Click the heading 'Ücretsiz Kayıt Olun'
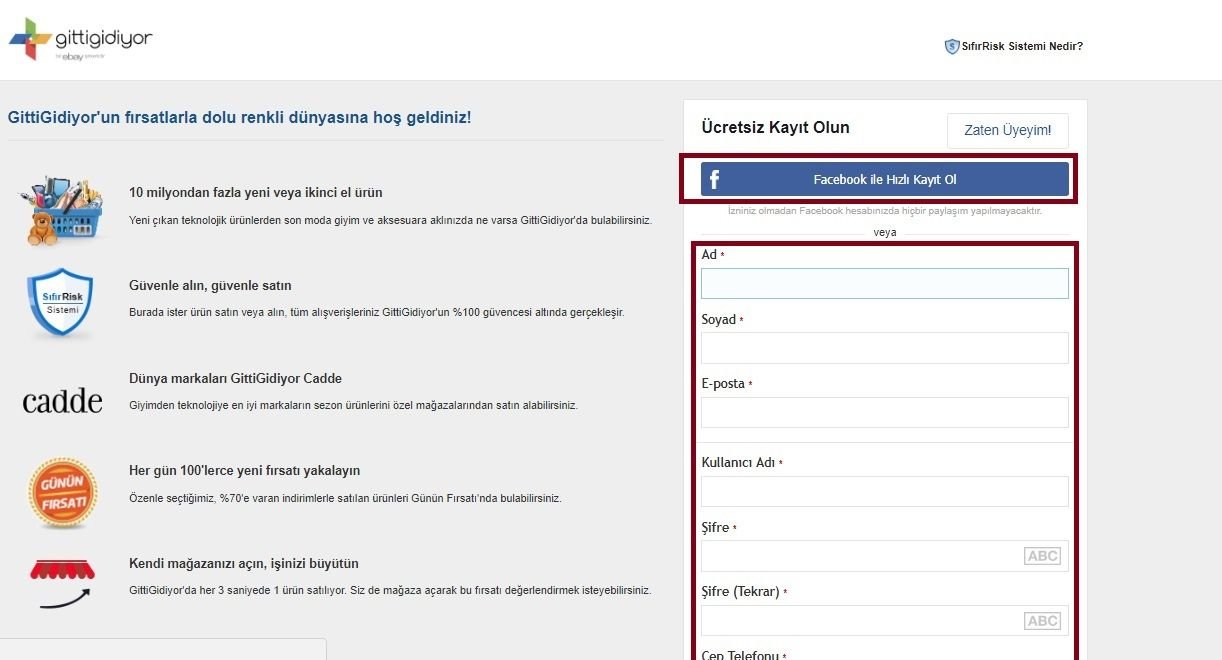 (776, 127)
